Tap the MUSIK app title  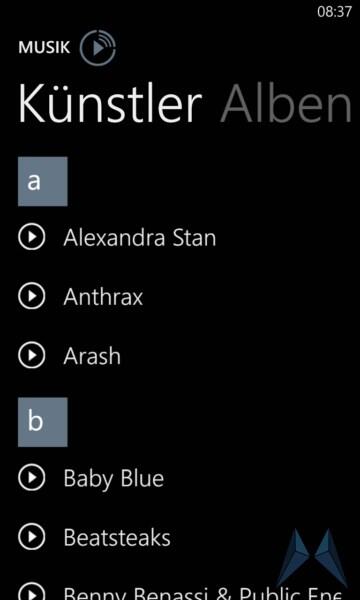[44, 48]
